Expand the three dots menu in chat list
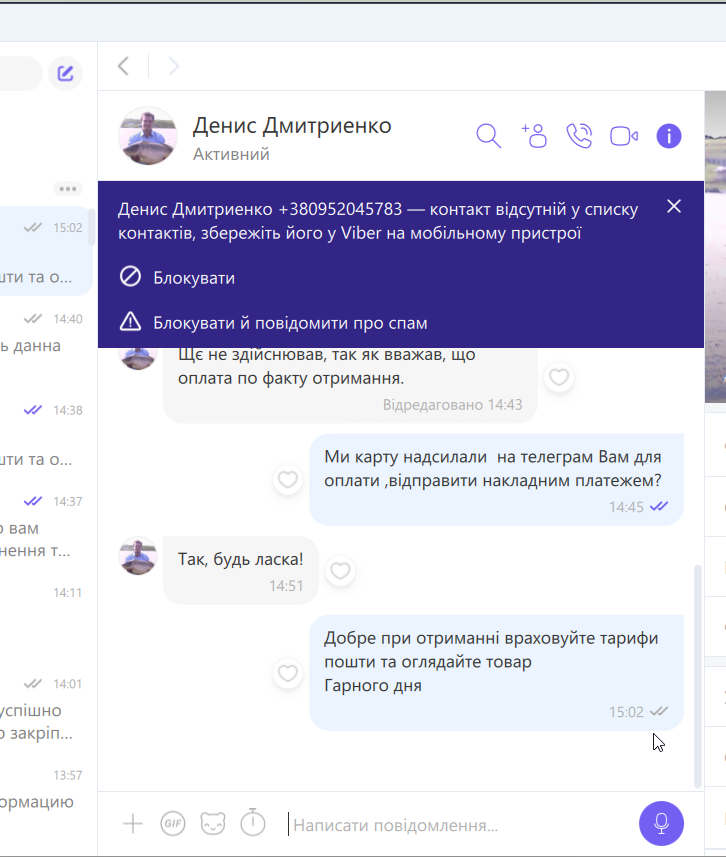The width and height of the screenshot is (726, 857). click(68, 189)
